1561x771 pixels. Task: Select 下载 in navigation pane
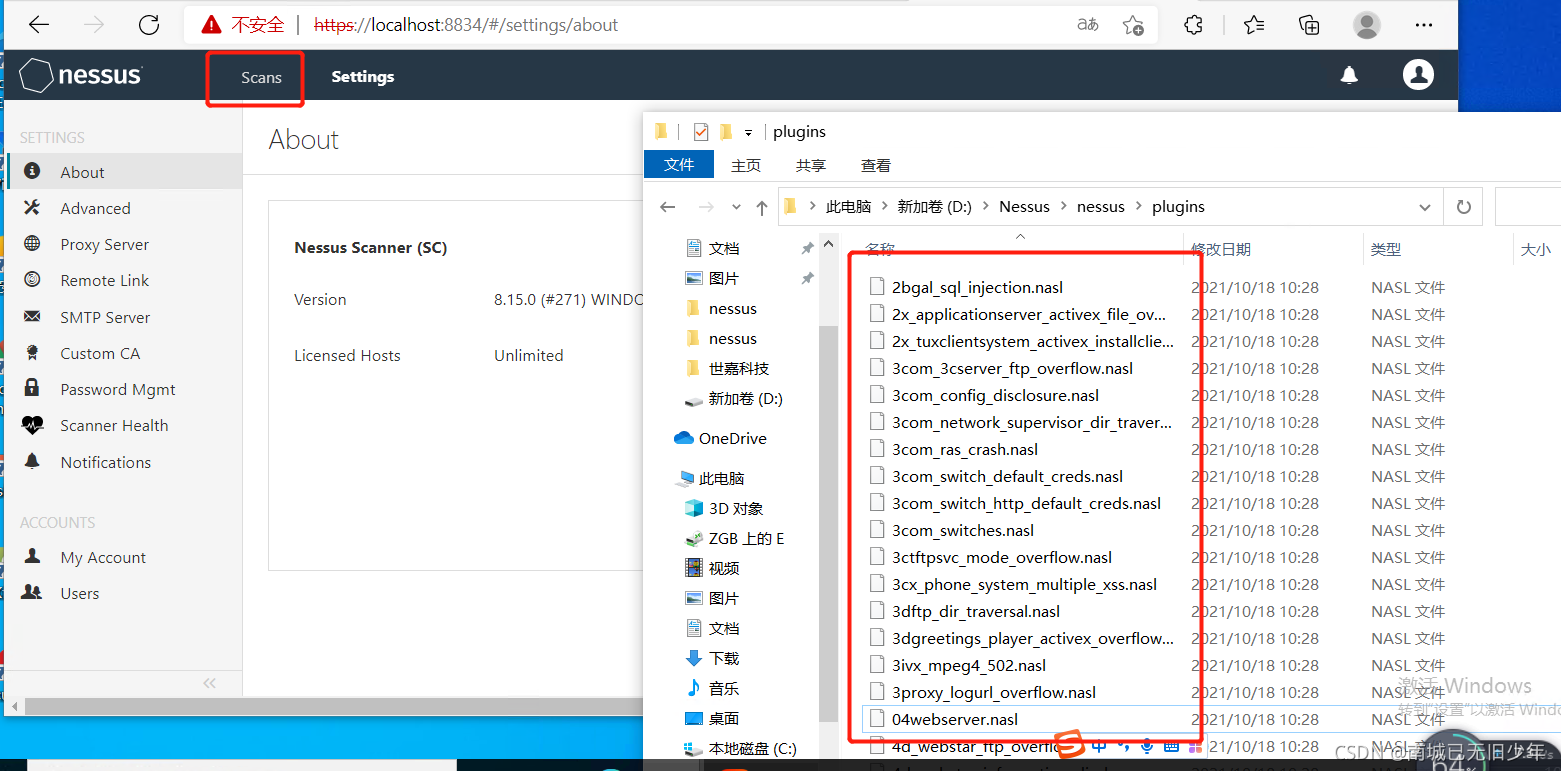point(724,658)
